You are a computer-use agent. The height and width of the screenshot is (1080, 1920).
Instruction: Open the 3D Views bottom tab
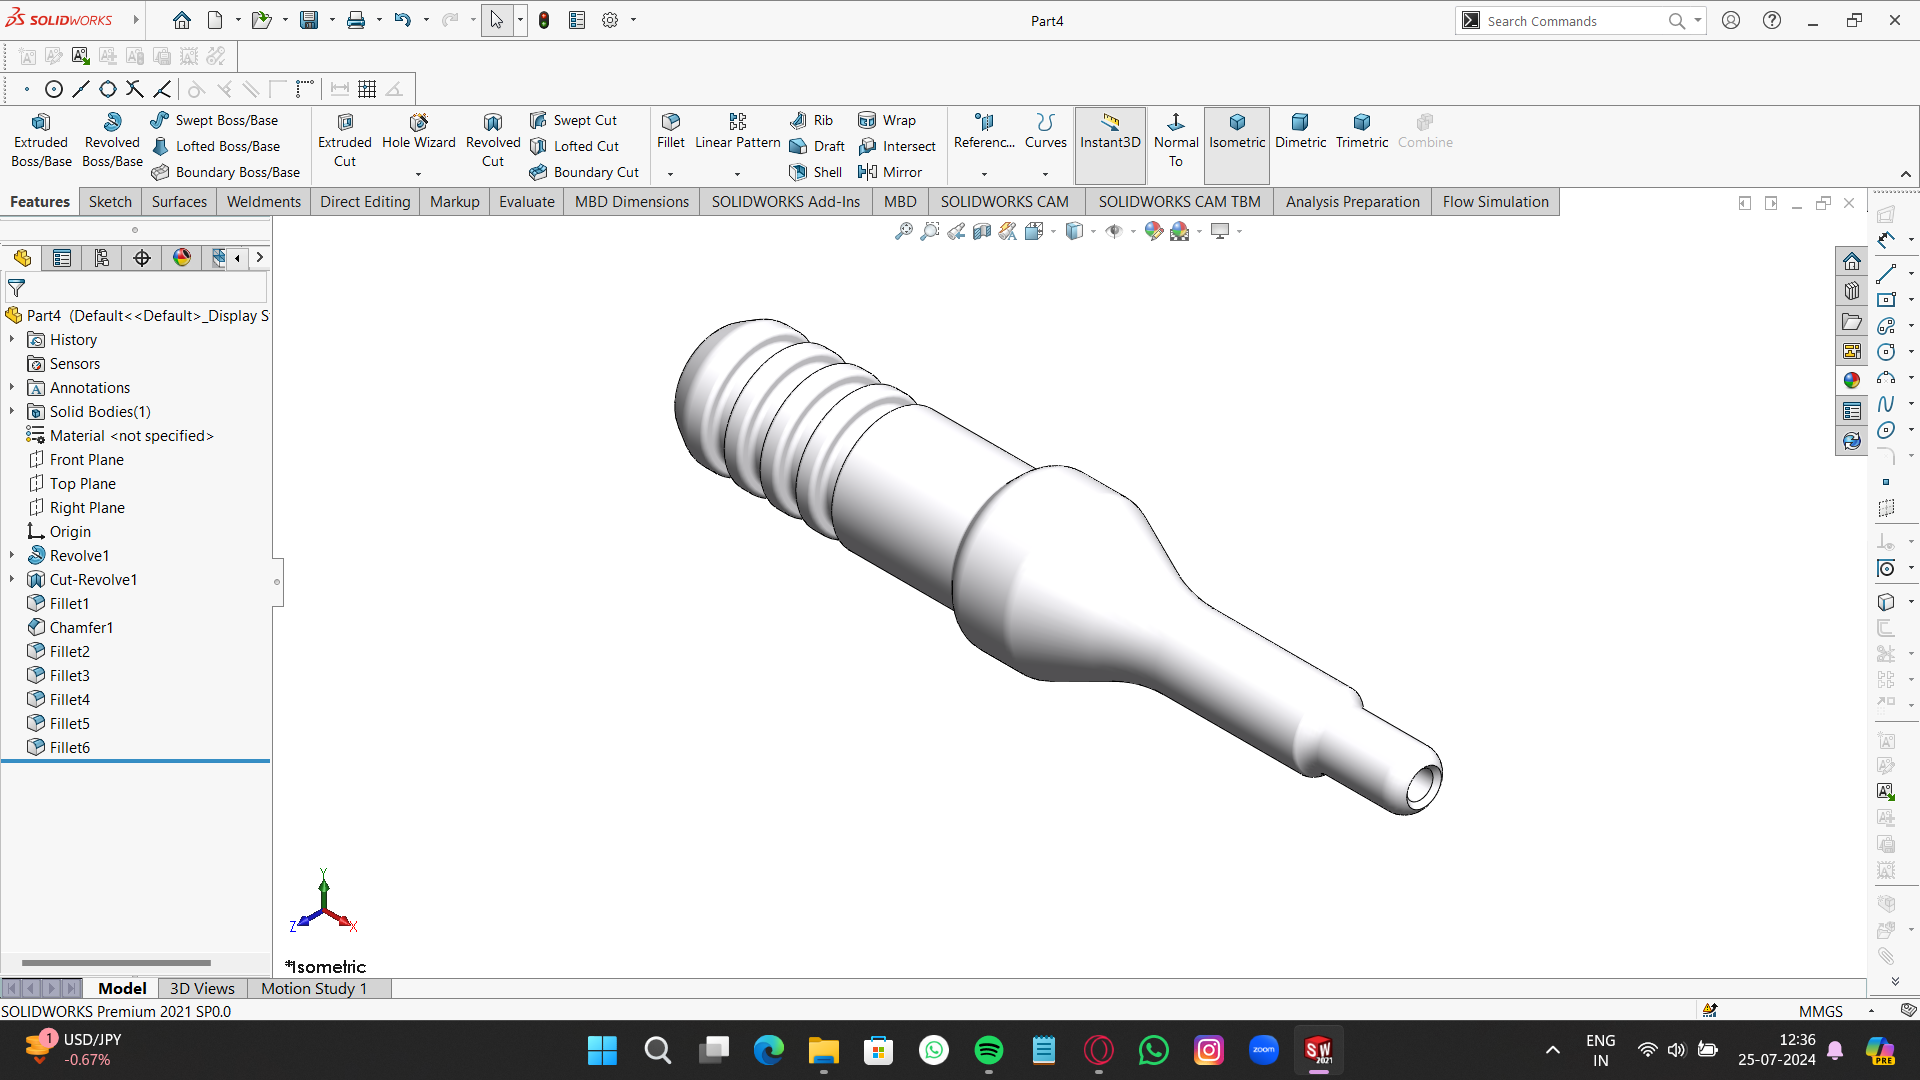[x=202, y=988]
